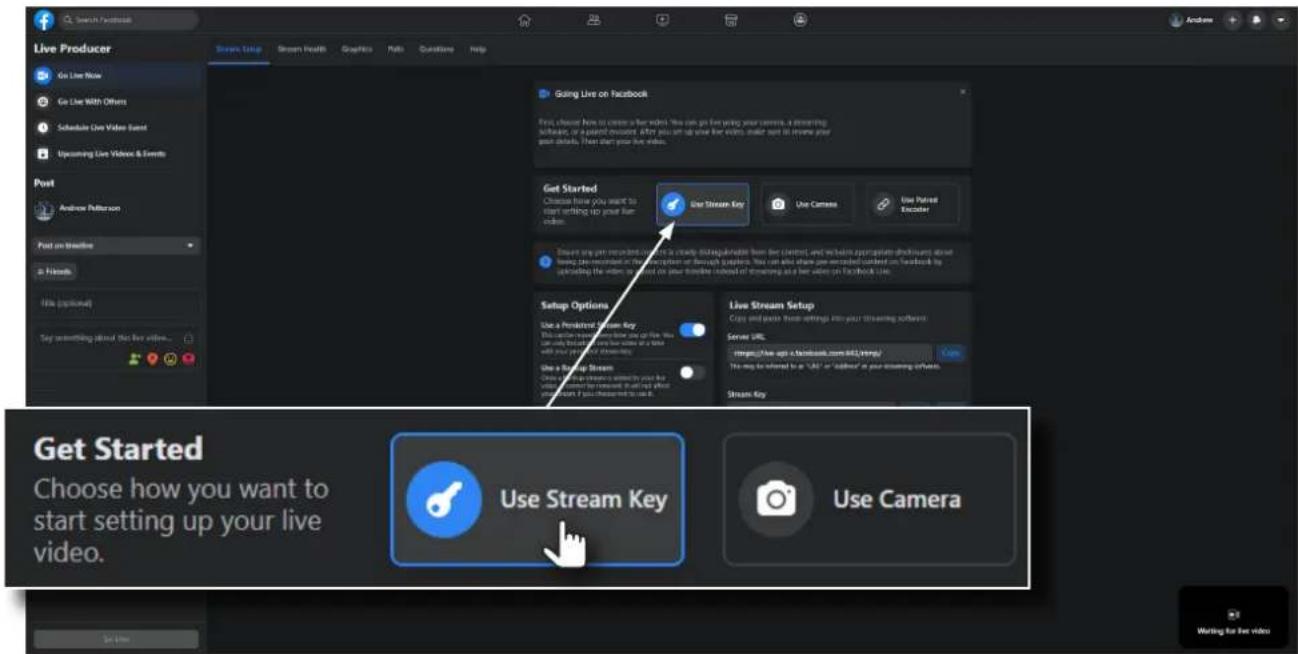The width and height of the screenshot is (1298, 654).
Task: Select Go Live Now in Live Producer sidebar
Action: 117,75
